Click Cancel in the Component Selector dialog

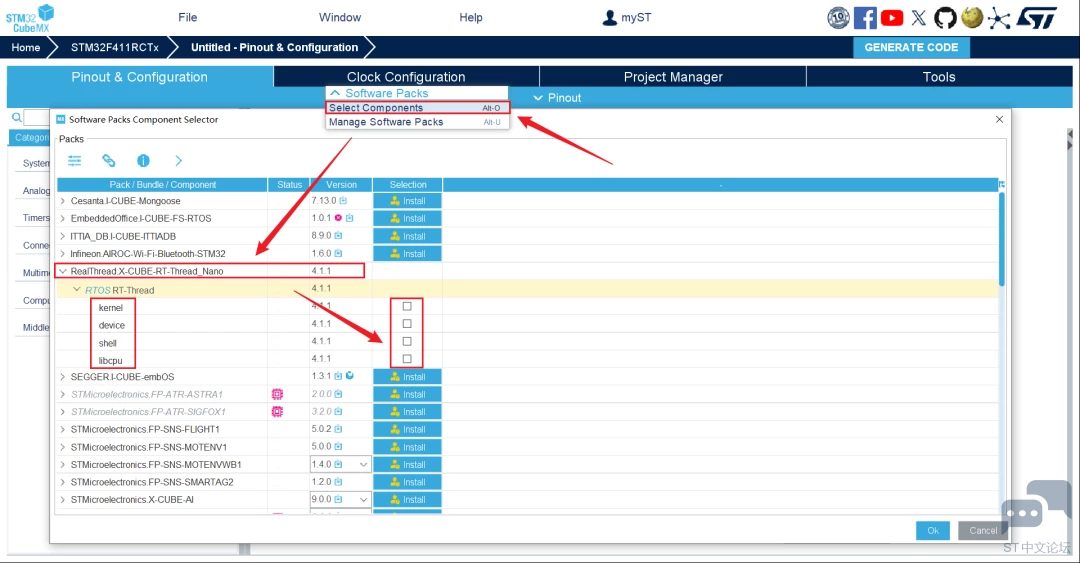point(983,531)
